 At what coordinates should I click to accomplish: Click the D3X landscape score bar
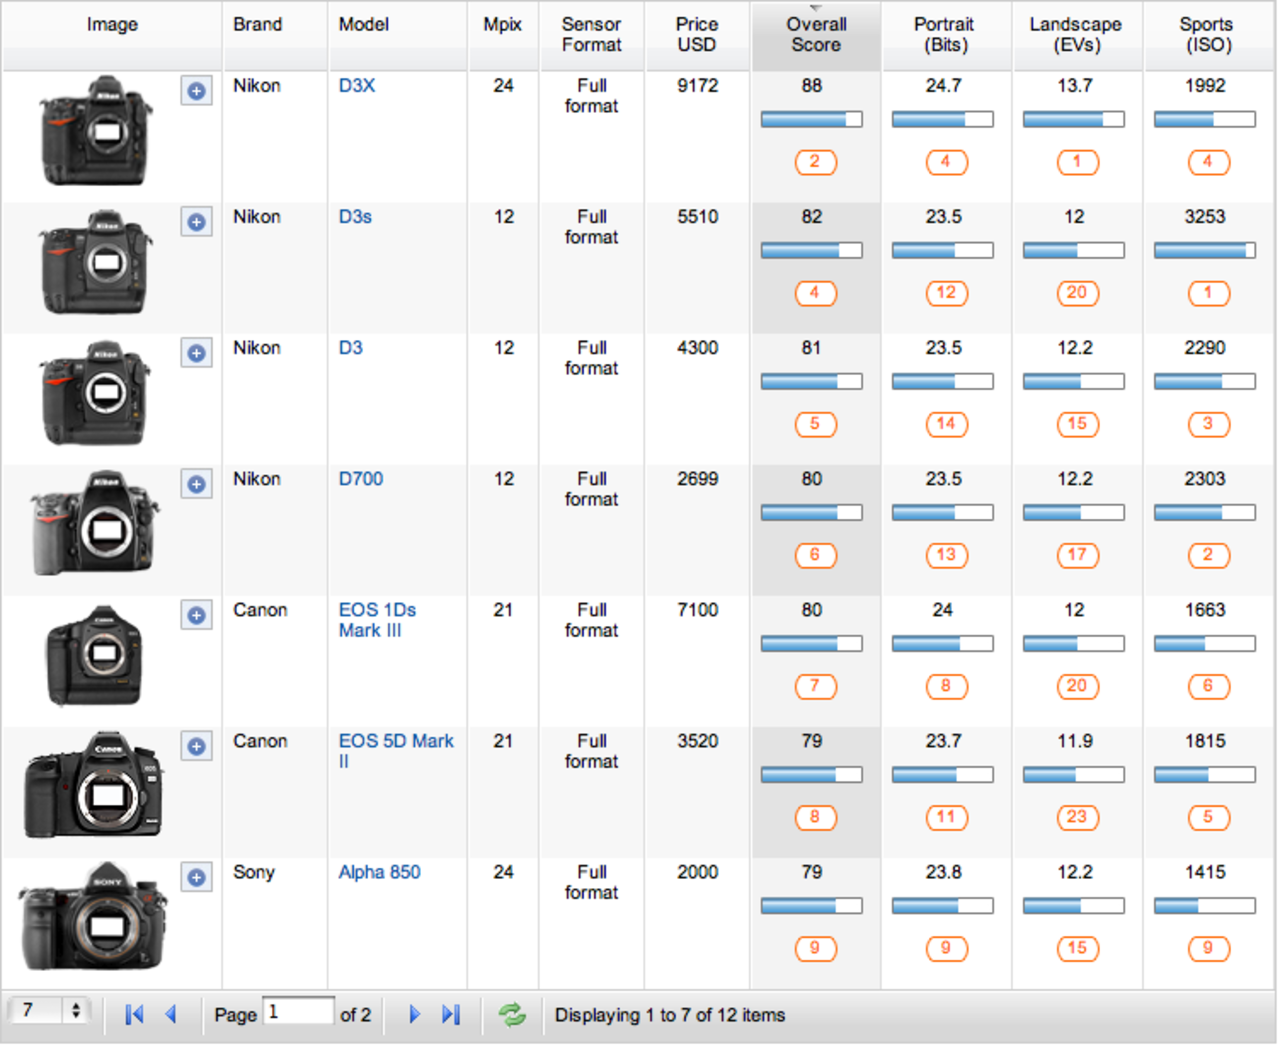click(1074, 120)
